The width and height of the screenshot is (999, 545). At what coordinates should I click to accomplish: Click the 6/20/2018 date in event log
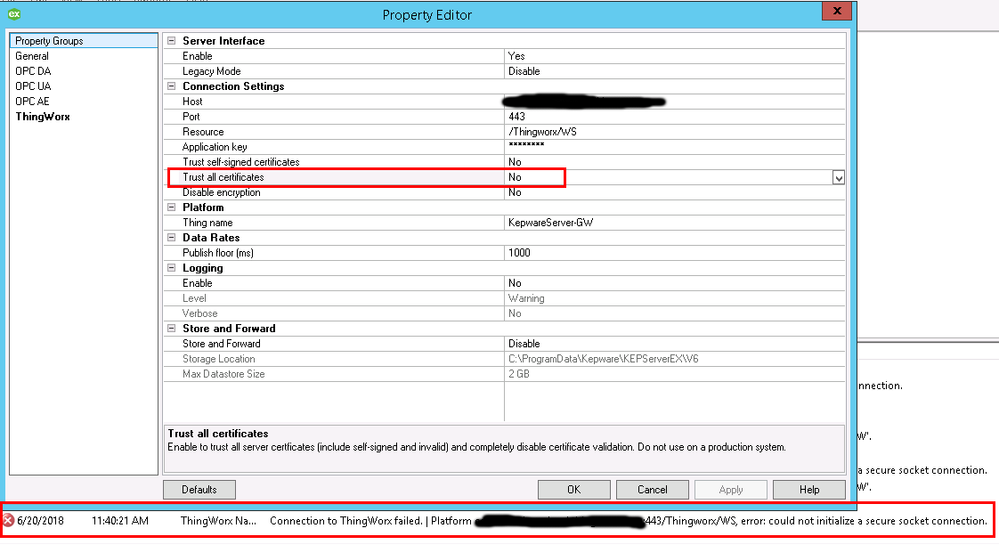pos(40,521)
